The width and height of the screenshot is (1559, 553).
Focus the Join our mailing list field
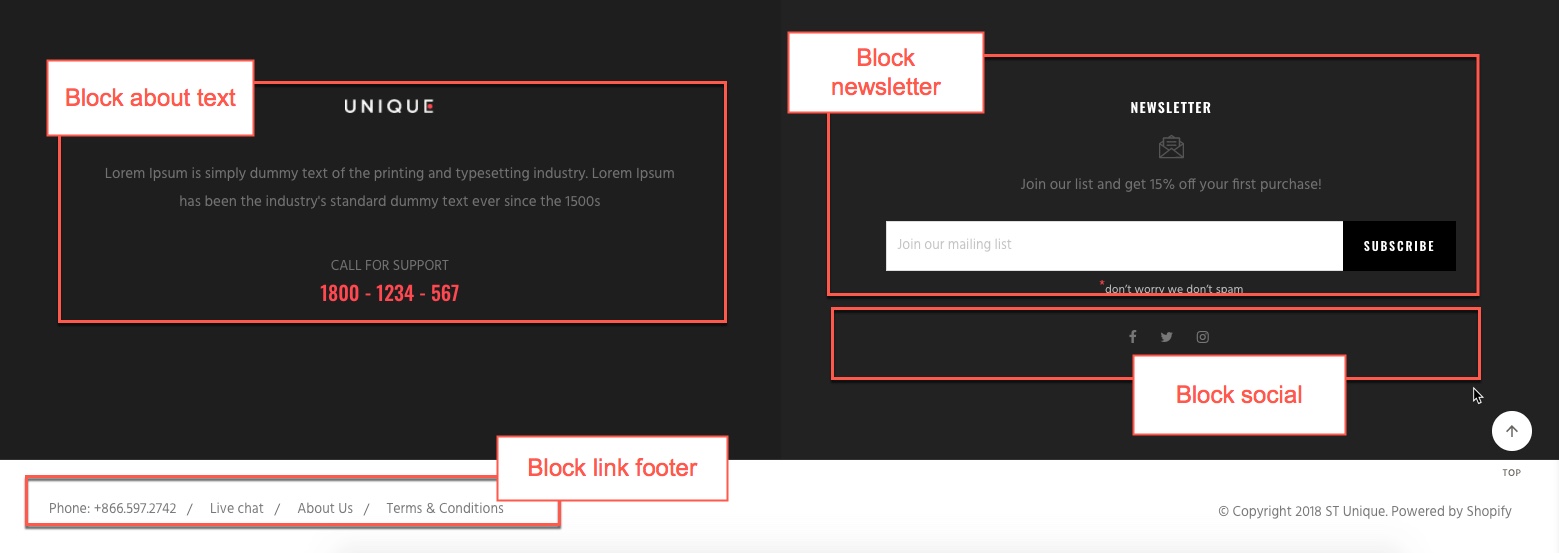[1114, 246]
